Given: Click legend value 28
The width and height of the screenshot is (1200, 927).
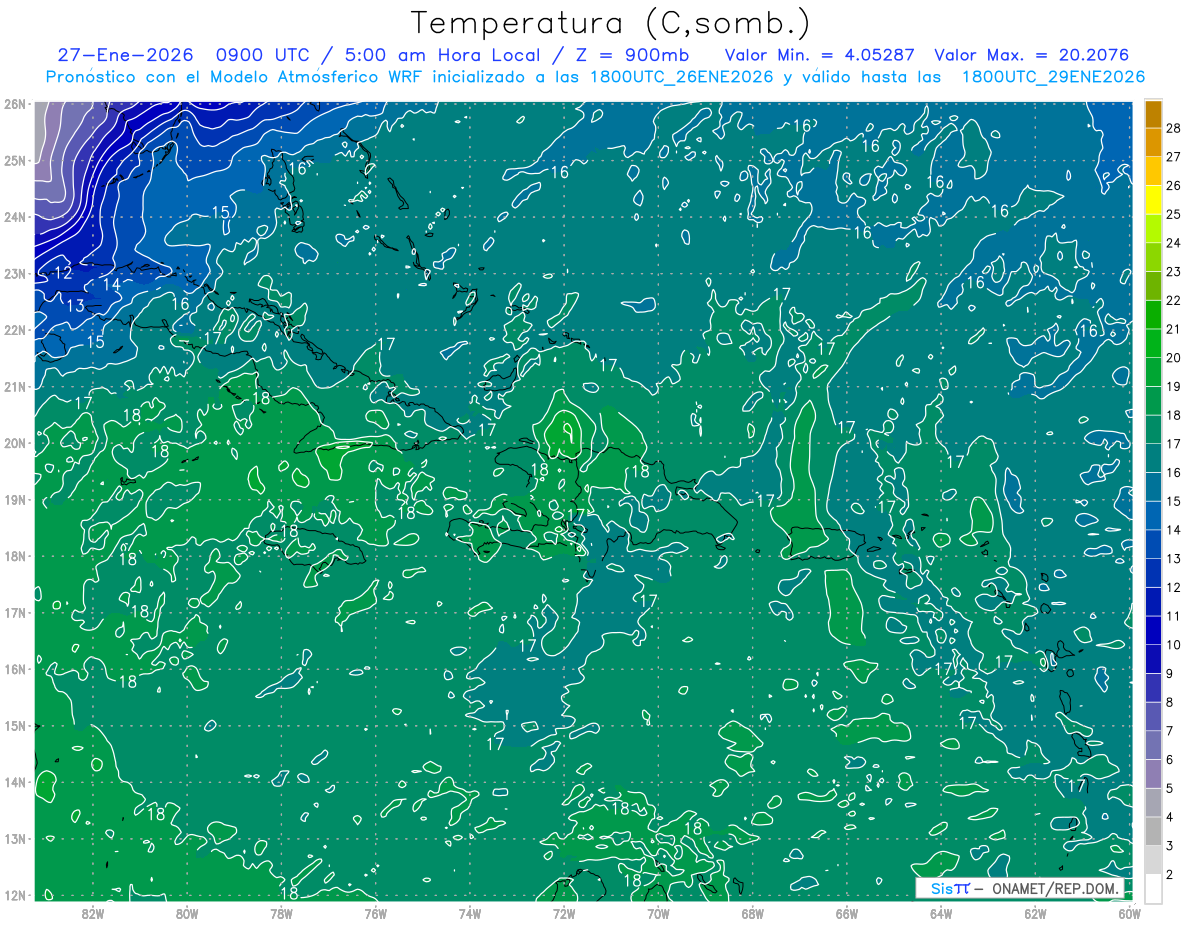Looking at the screenshot, I should tap(1174, 127).
